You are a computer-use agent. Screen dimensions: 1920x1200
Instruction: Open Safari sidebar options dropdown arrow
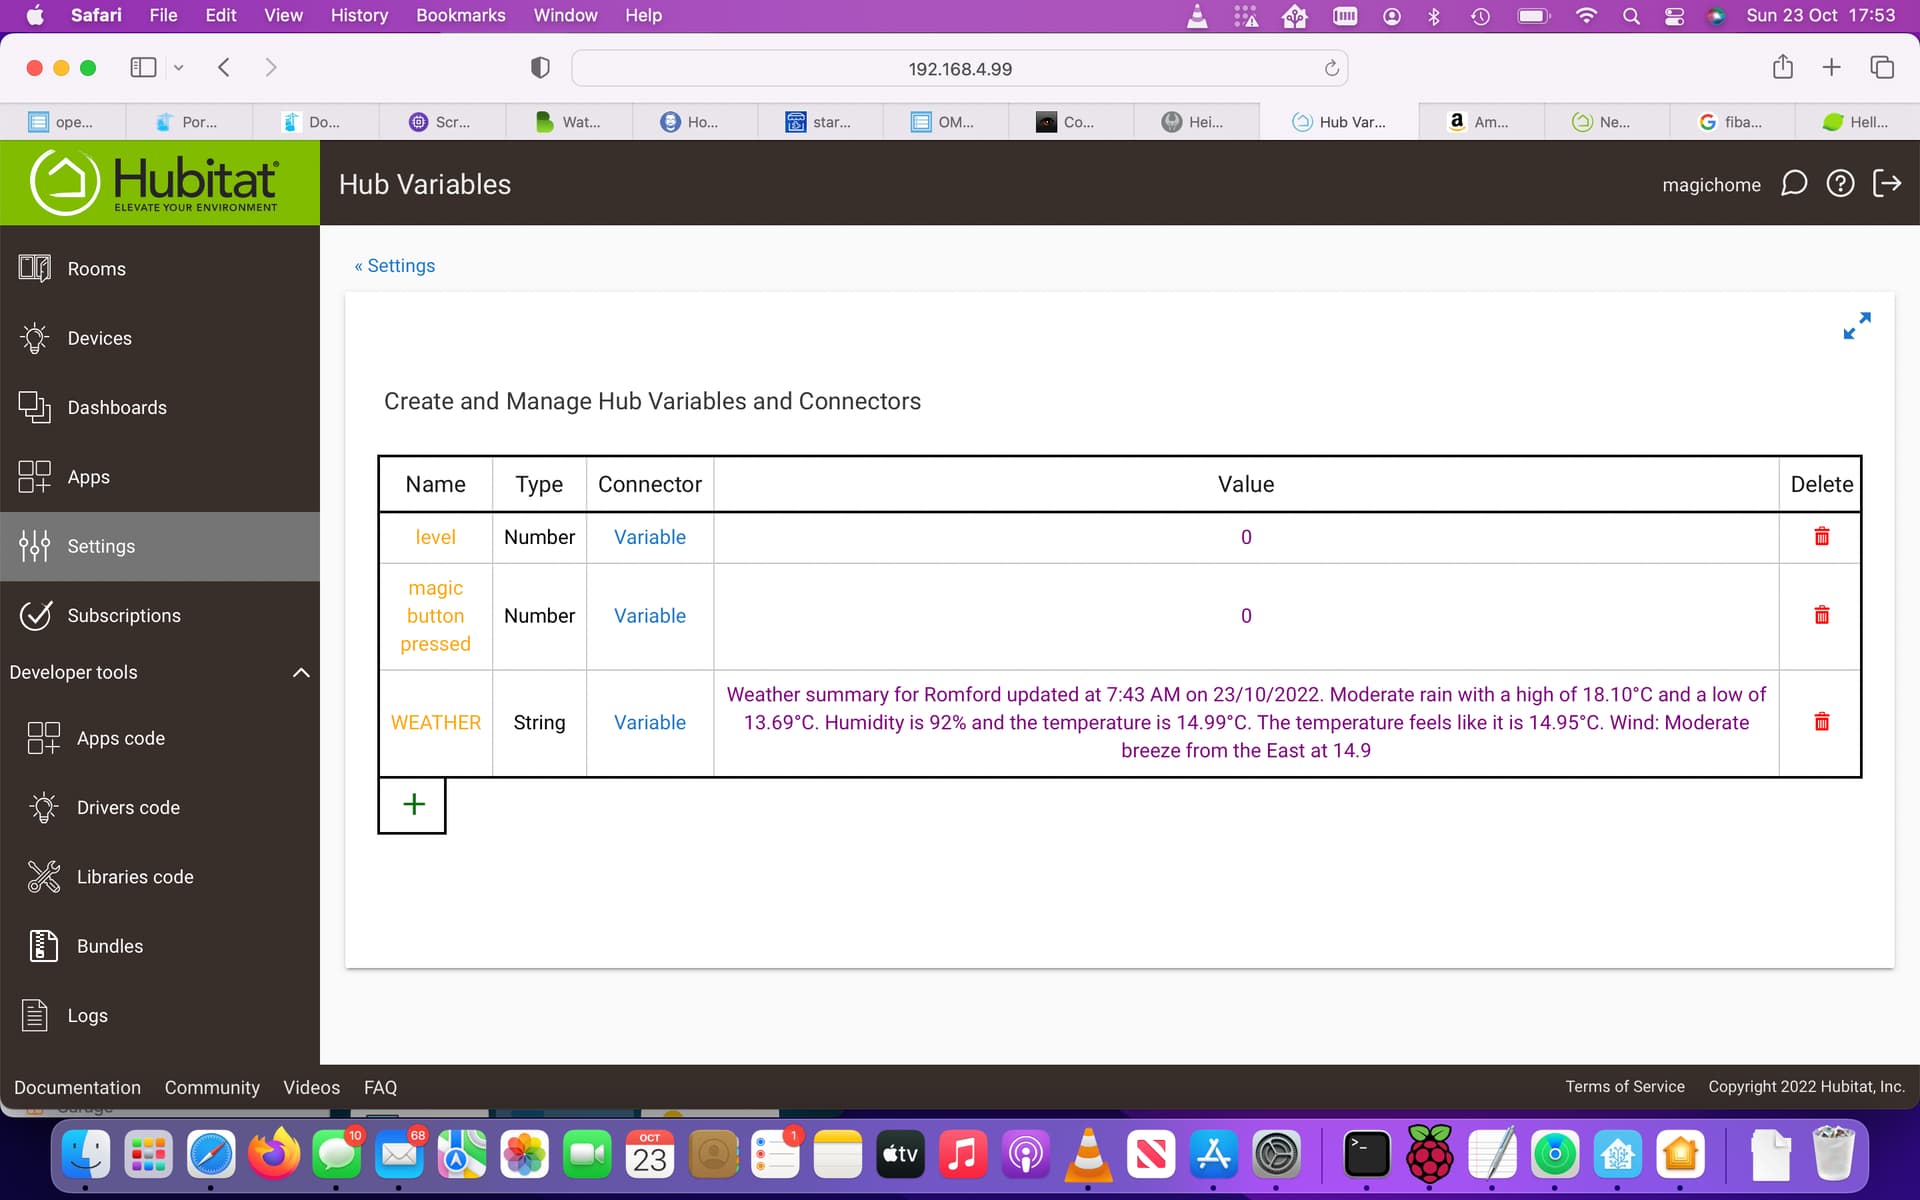[x=179, y=68]
